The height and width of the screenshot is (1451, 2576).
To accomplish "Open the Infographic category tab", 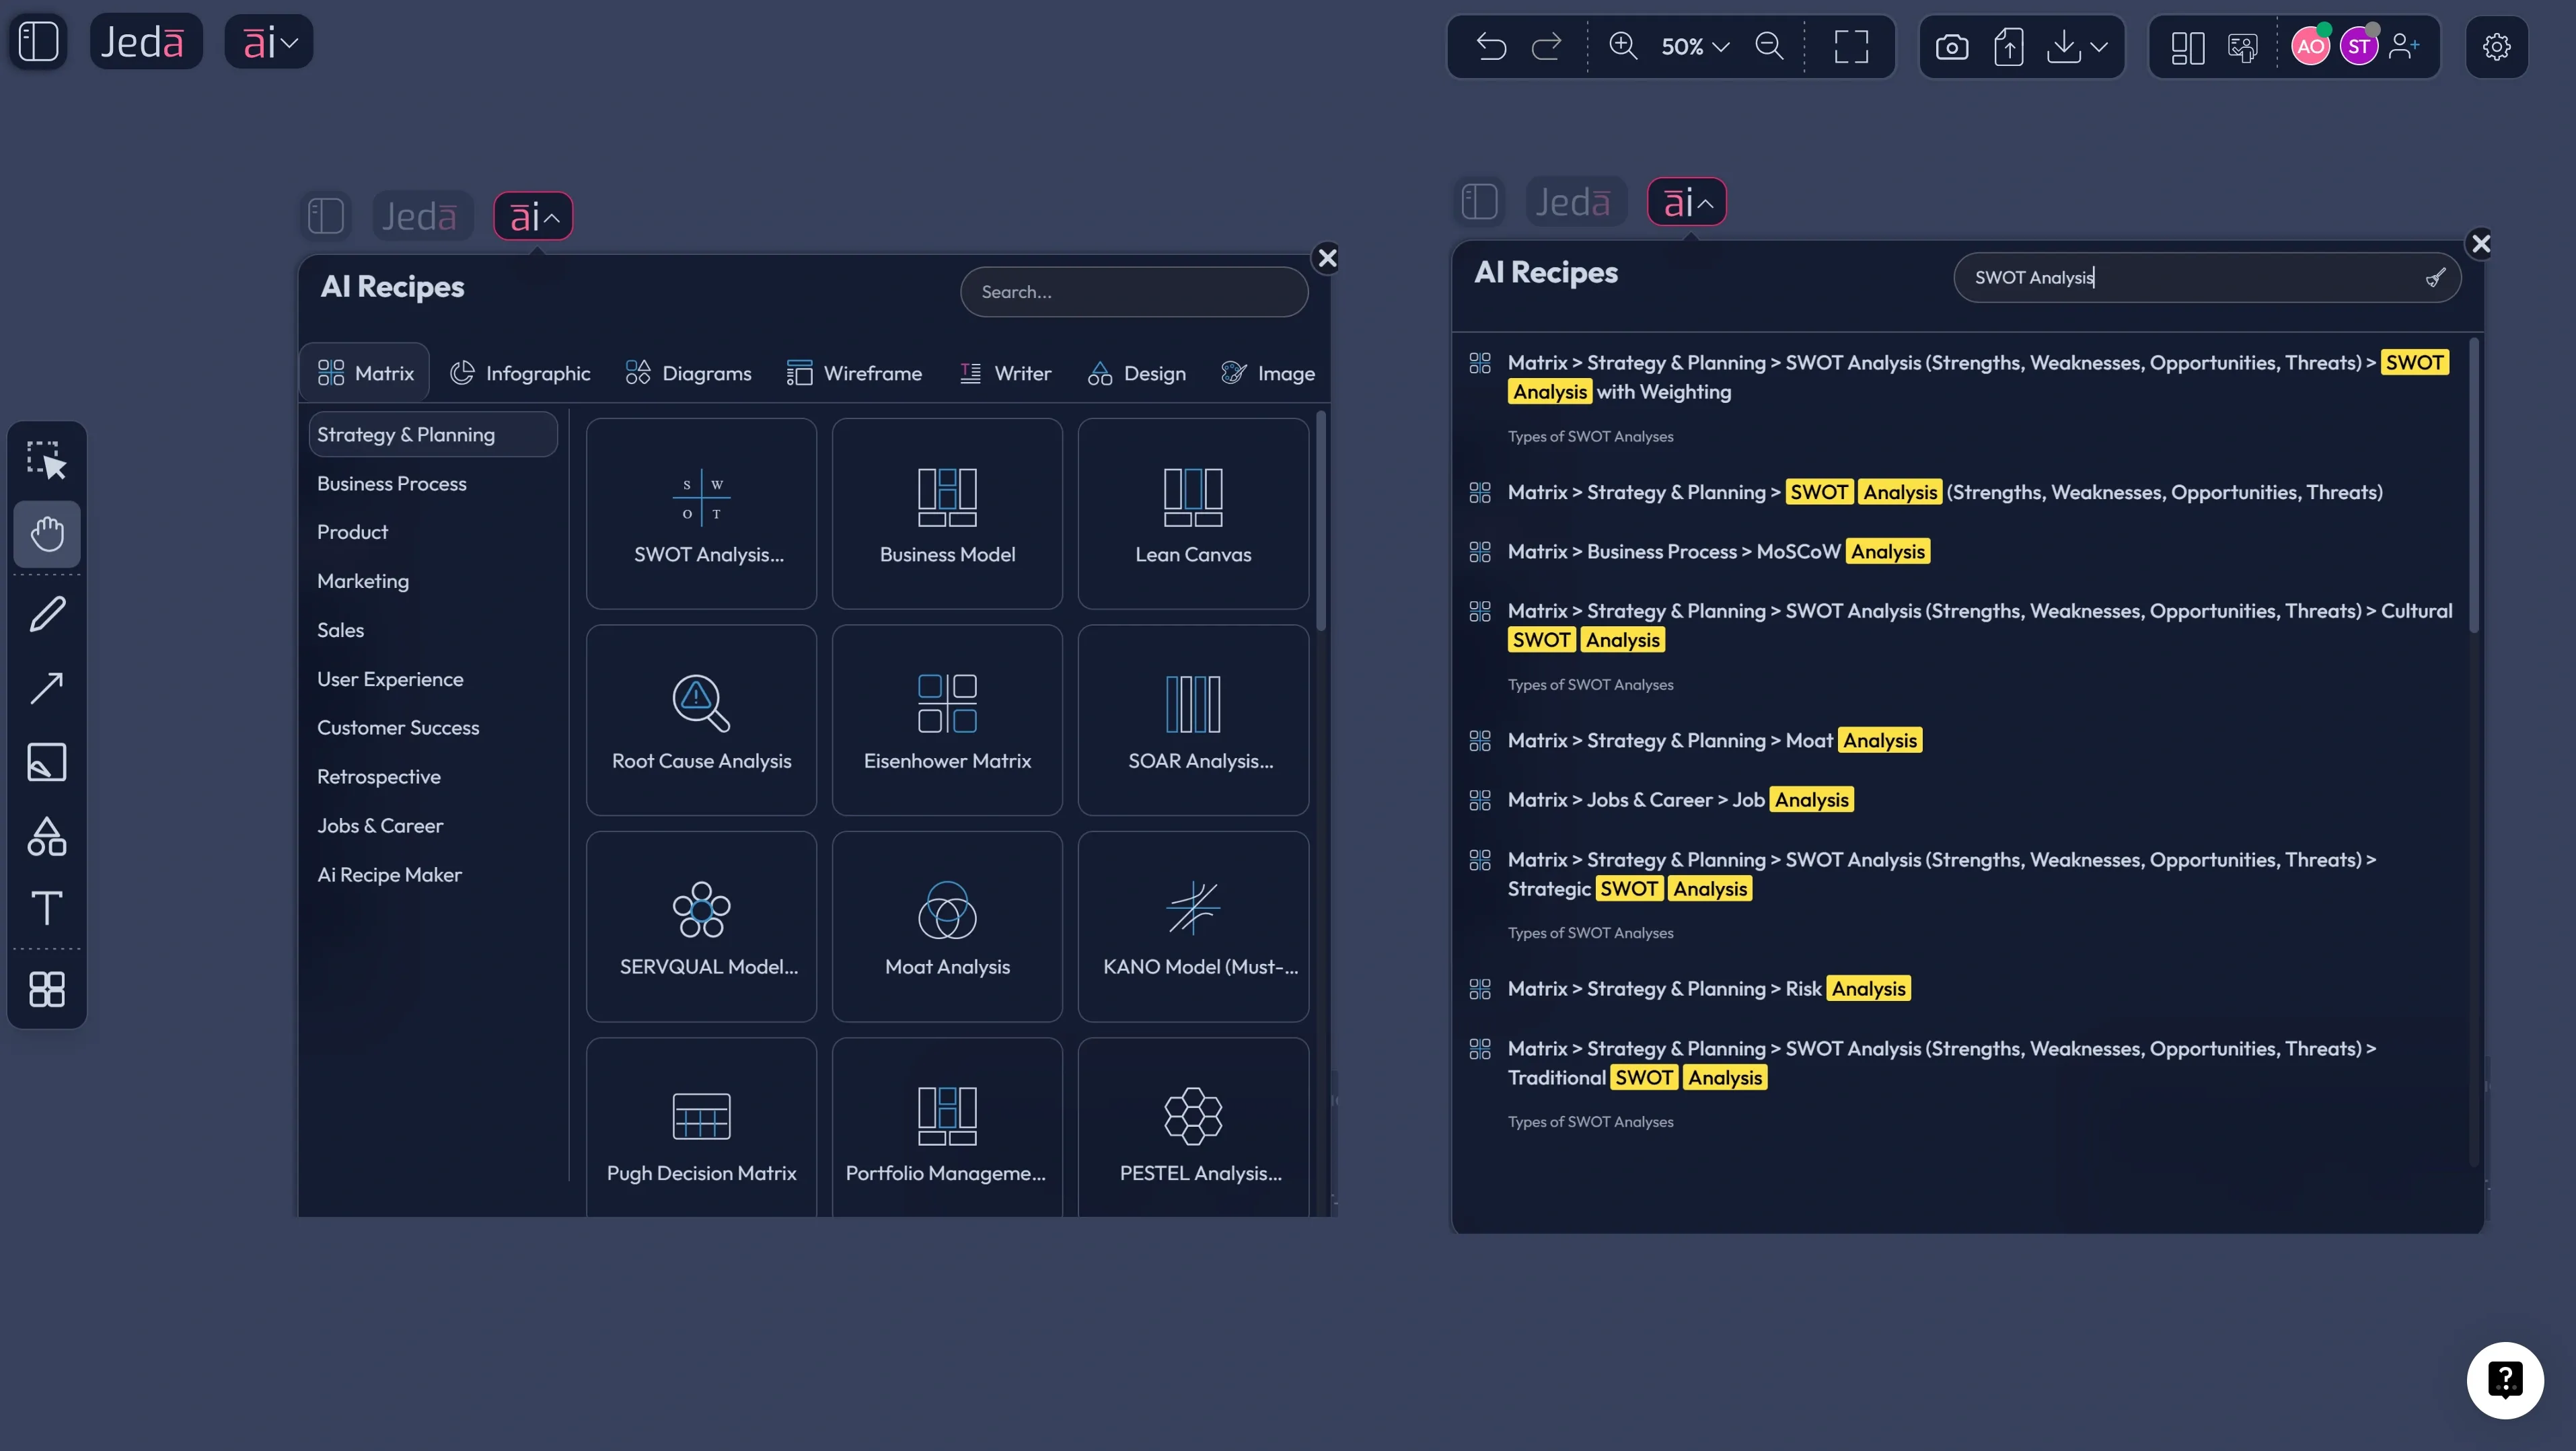I will coord(521,372).
